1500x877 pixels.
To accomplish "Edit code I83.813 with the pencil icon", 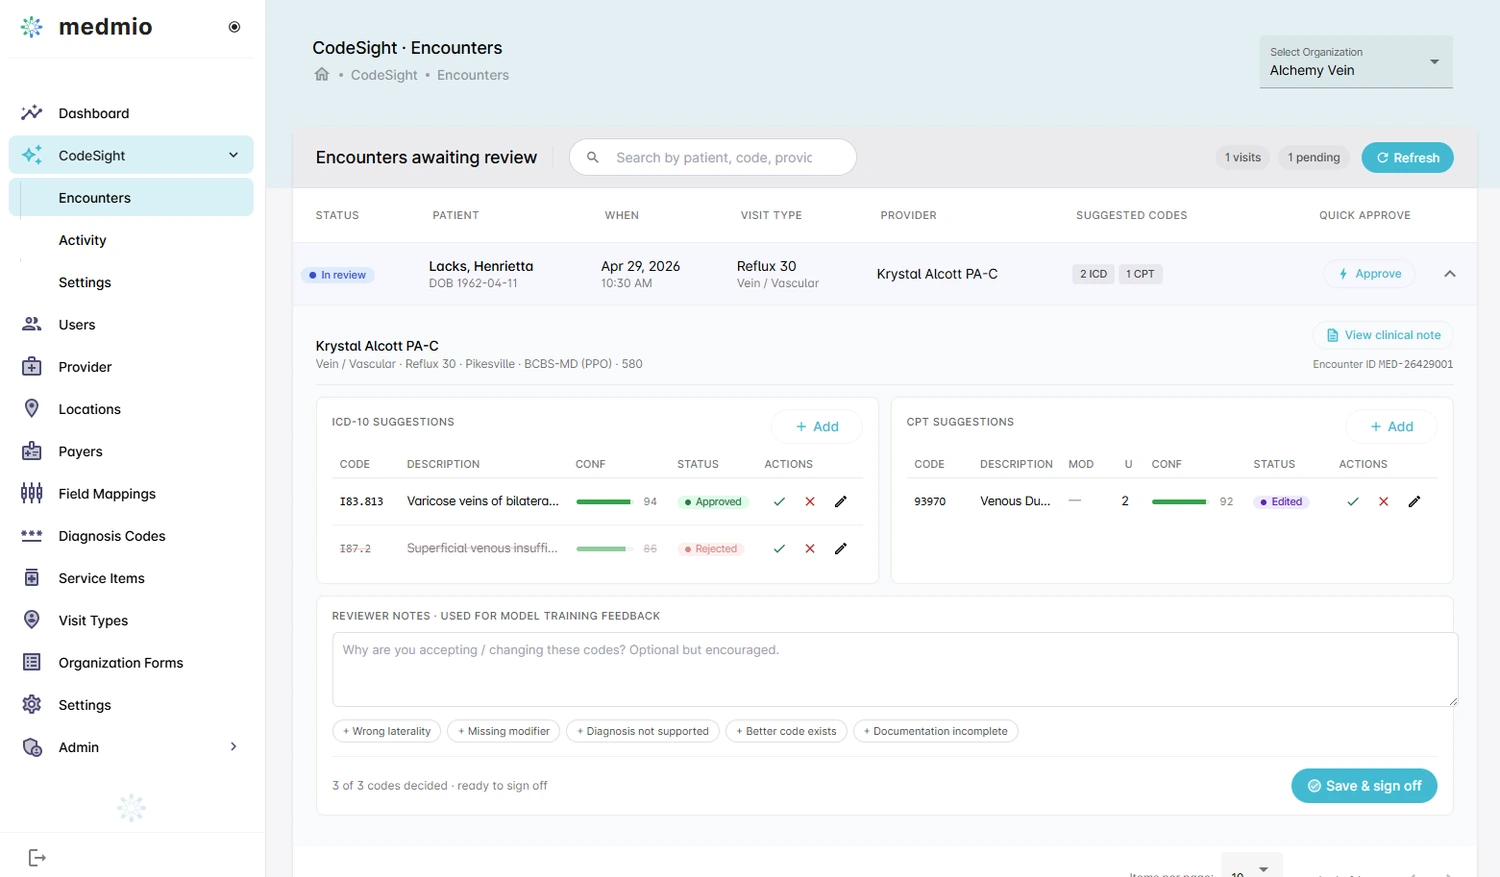I will click(x=841, y=502).
